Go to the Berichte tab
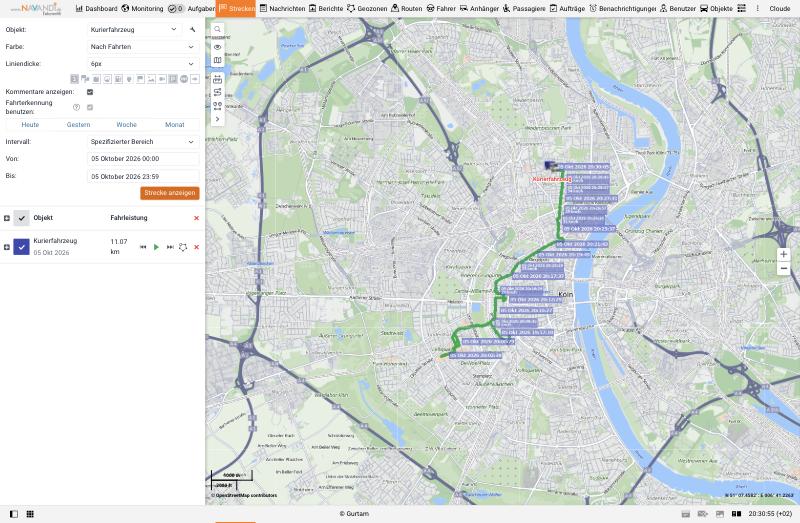800x523 pixels. (x=326, y=9)
